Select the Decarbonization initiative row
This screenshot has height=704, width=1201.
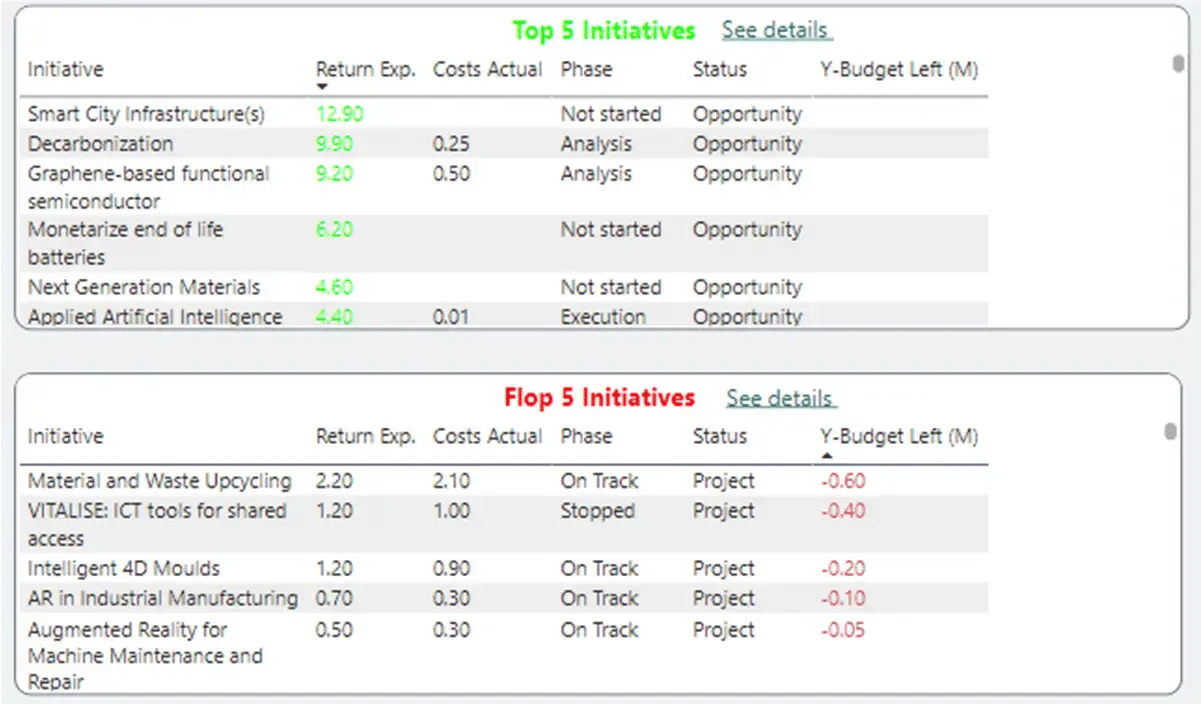point(103,143)
